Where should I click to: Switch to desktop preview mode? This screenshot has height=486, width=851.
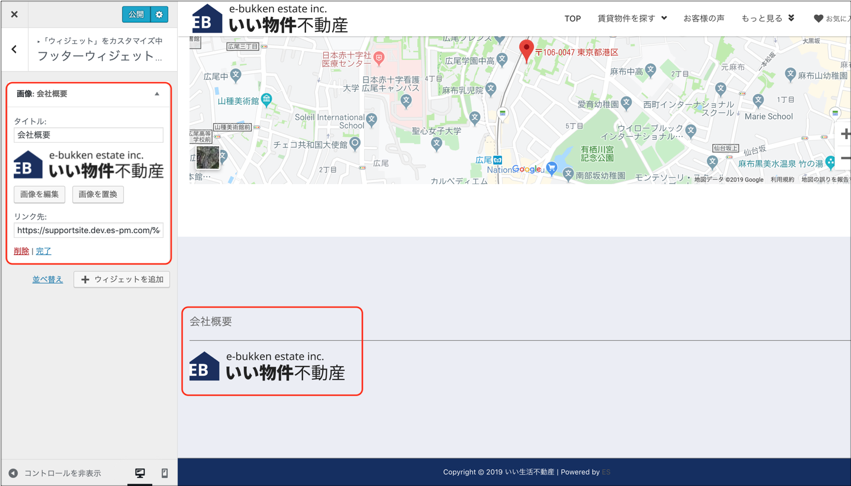click(140, 473)
